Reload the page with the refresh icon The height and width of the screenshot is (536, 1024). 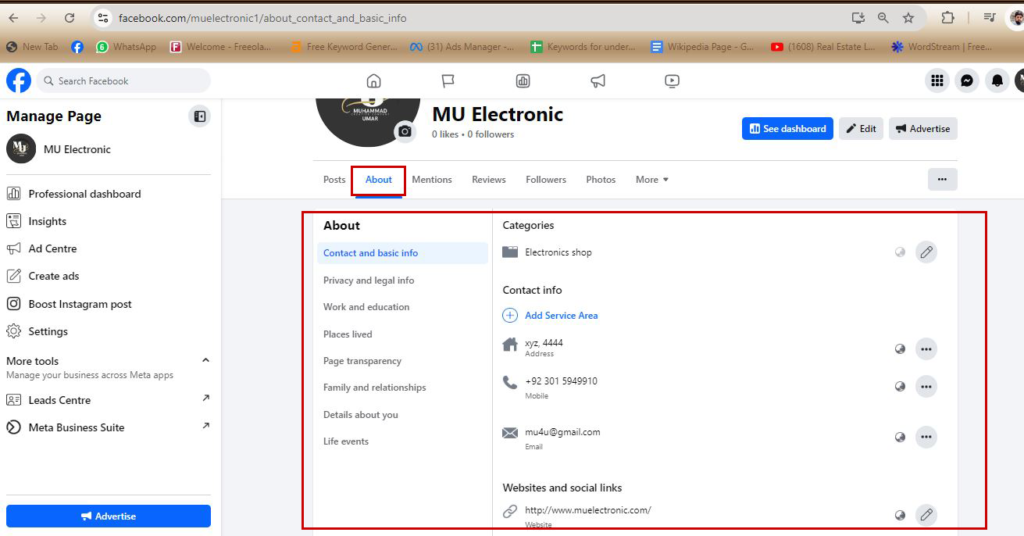[x=69, y=18]
